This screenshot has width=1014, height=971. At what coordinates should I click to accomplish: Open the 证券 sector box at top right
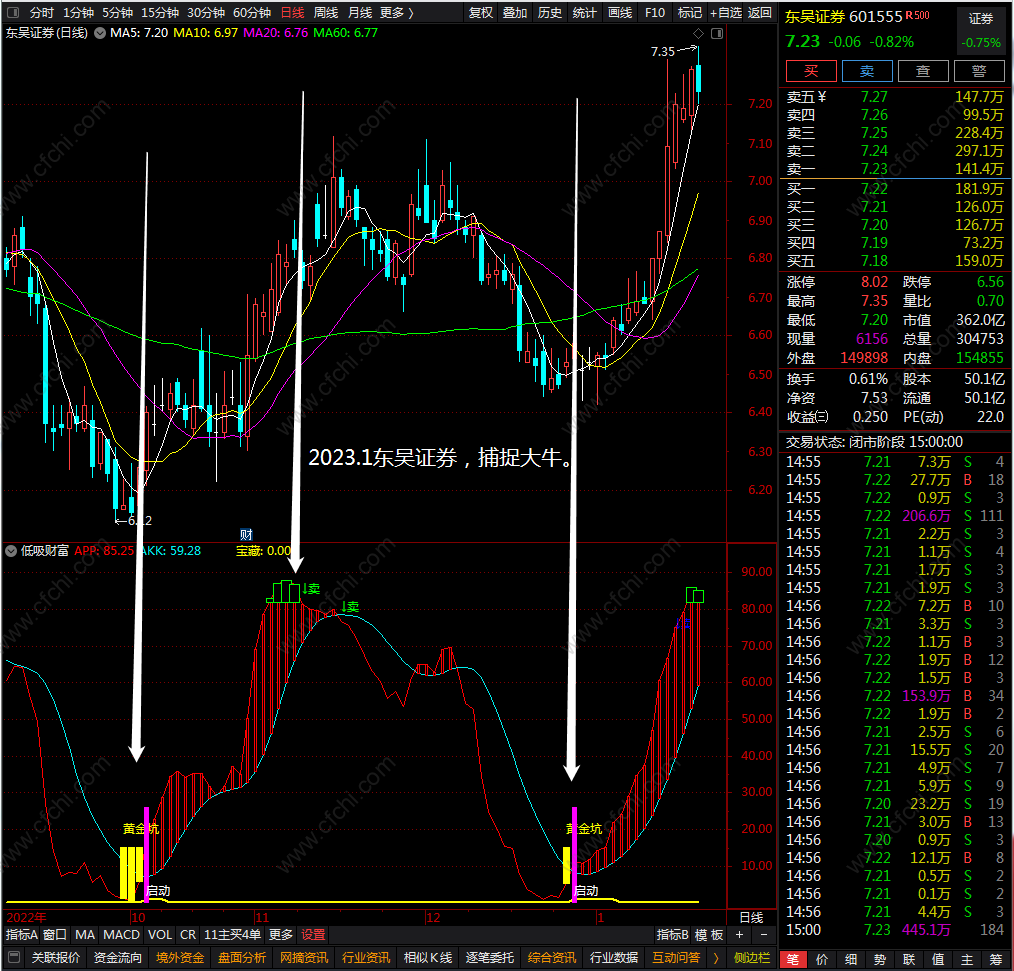(981, 30)
